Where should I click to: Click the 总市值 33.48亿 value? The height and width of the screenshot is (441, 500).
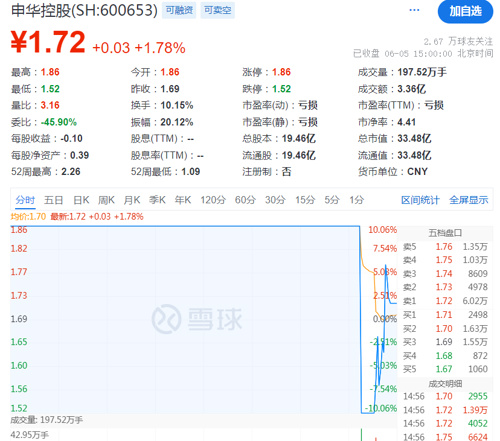click(414, 138)
